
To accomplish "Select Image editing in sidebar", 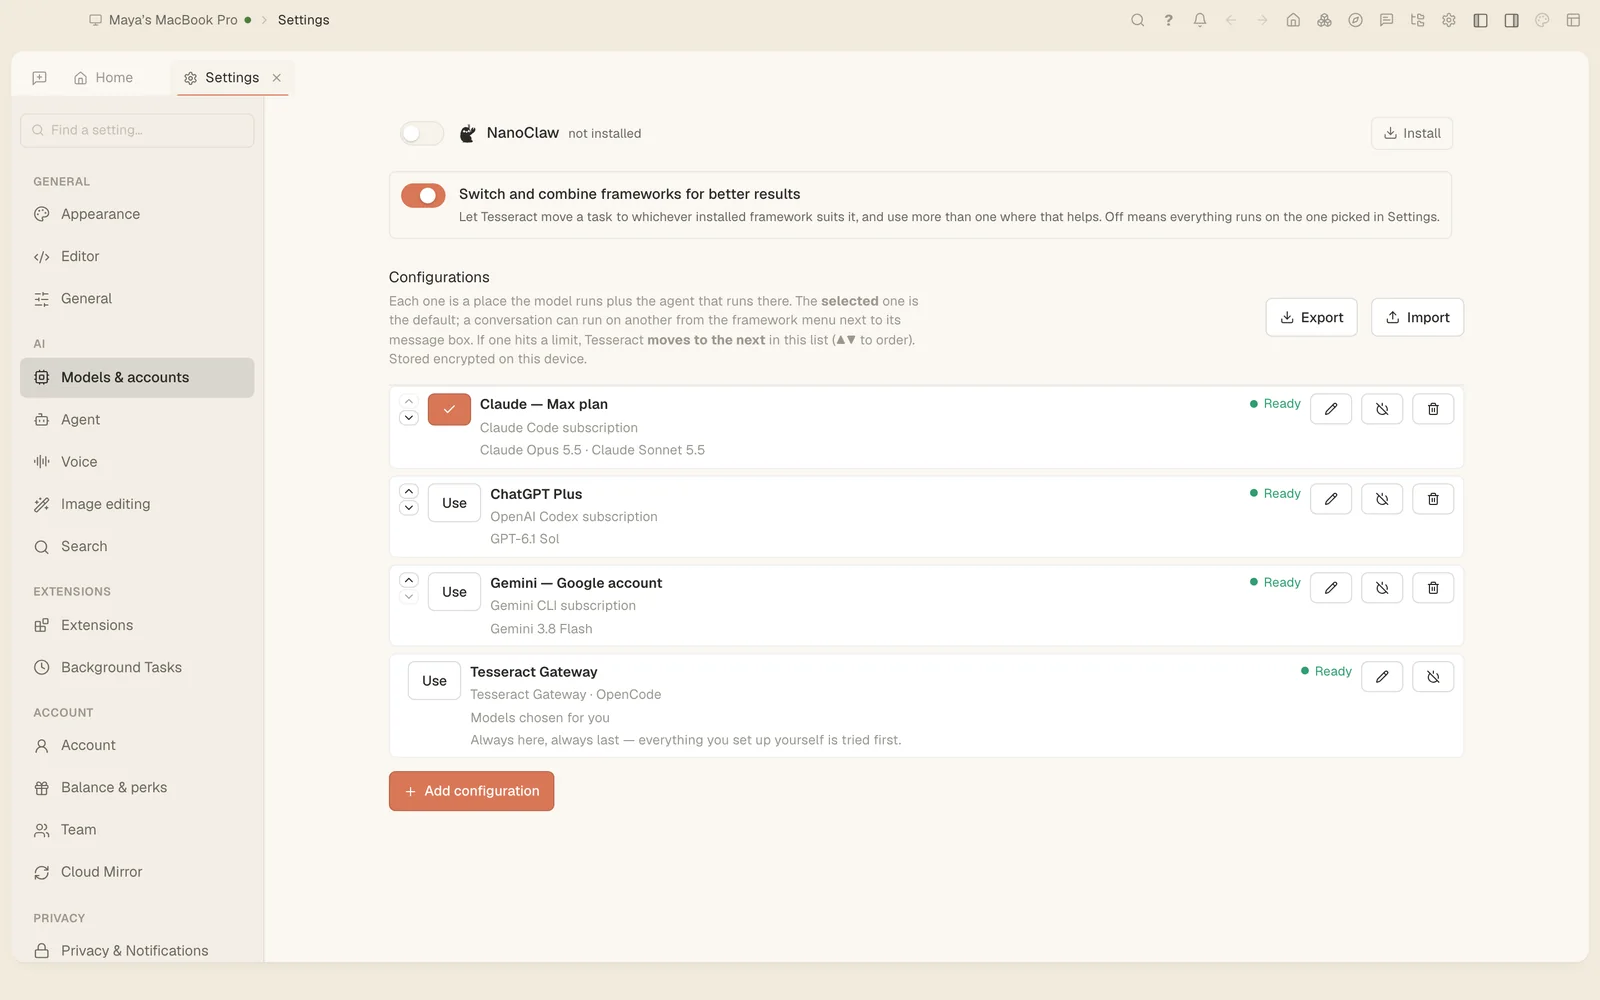I will coord(137,504).
